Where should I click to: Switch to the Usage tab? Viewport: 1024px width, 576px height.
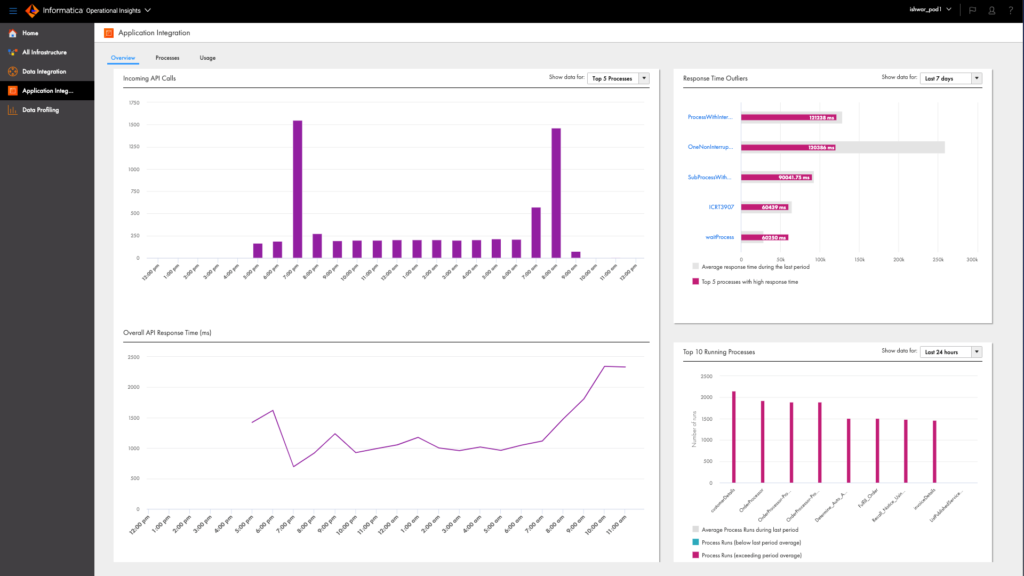click(207, 58)
